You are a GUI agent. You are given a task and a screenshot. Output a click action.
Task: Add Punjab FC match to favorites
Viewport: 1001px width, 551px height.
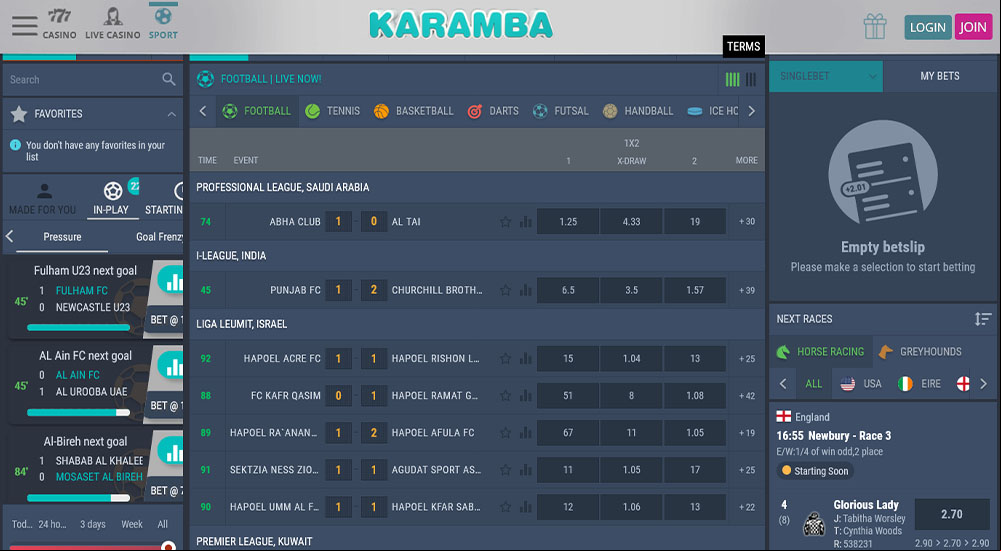coord(505,290)
